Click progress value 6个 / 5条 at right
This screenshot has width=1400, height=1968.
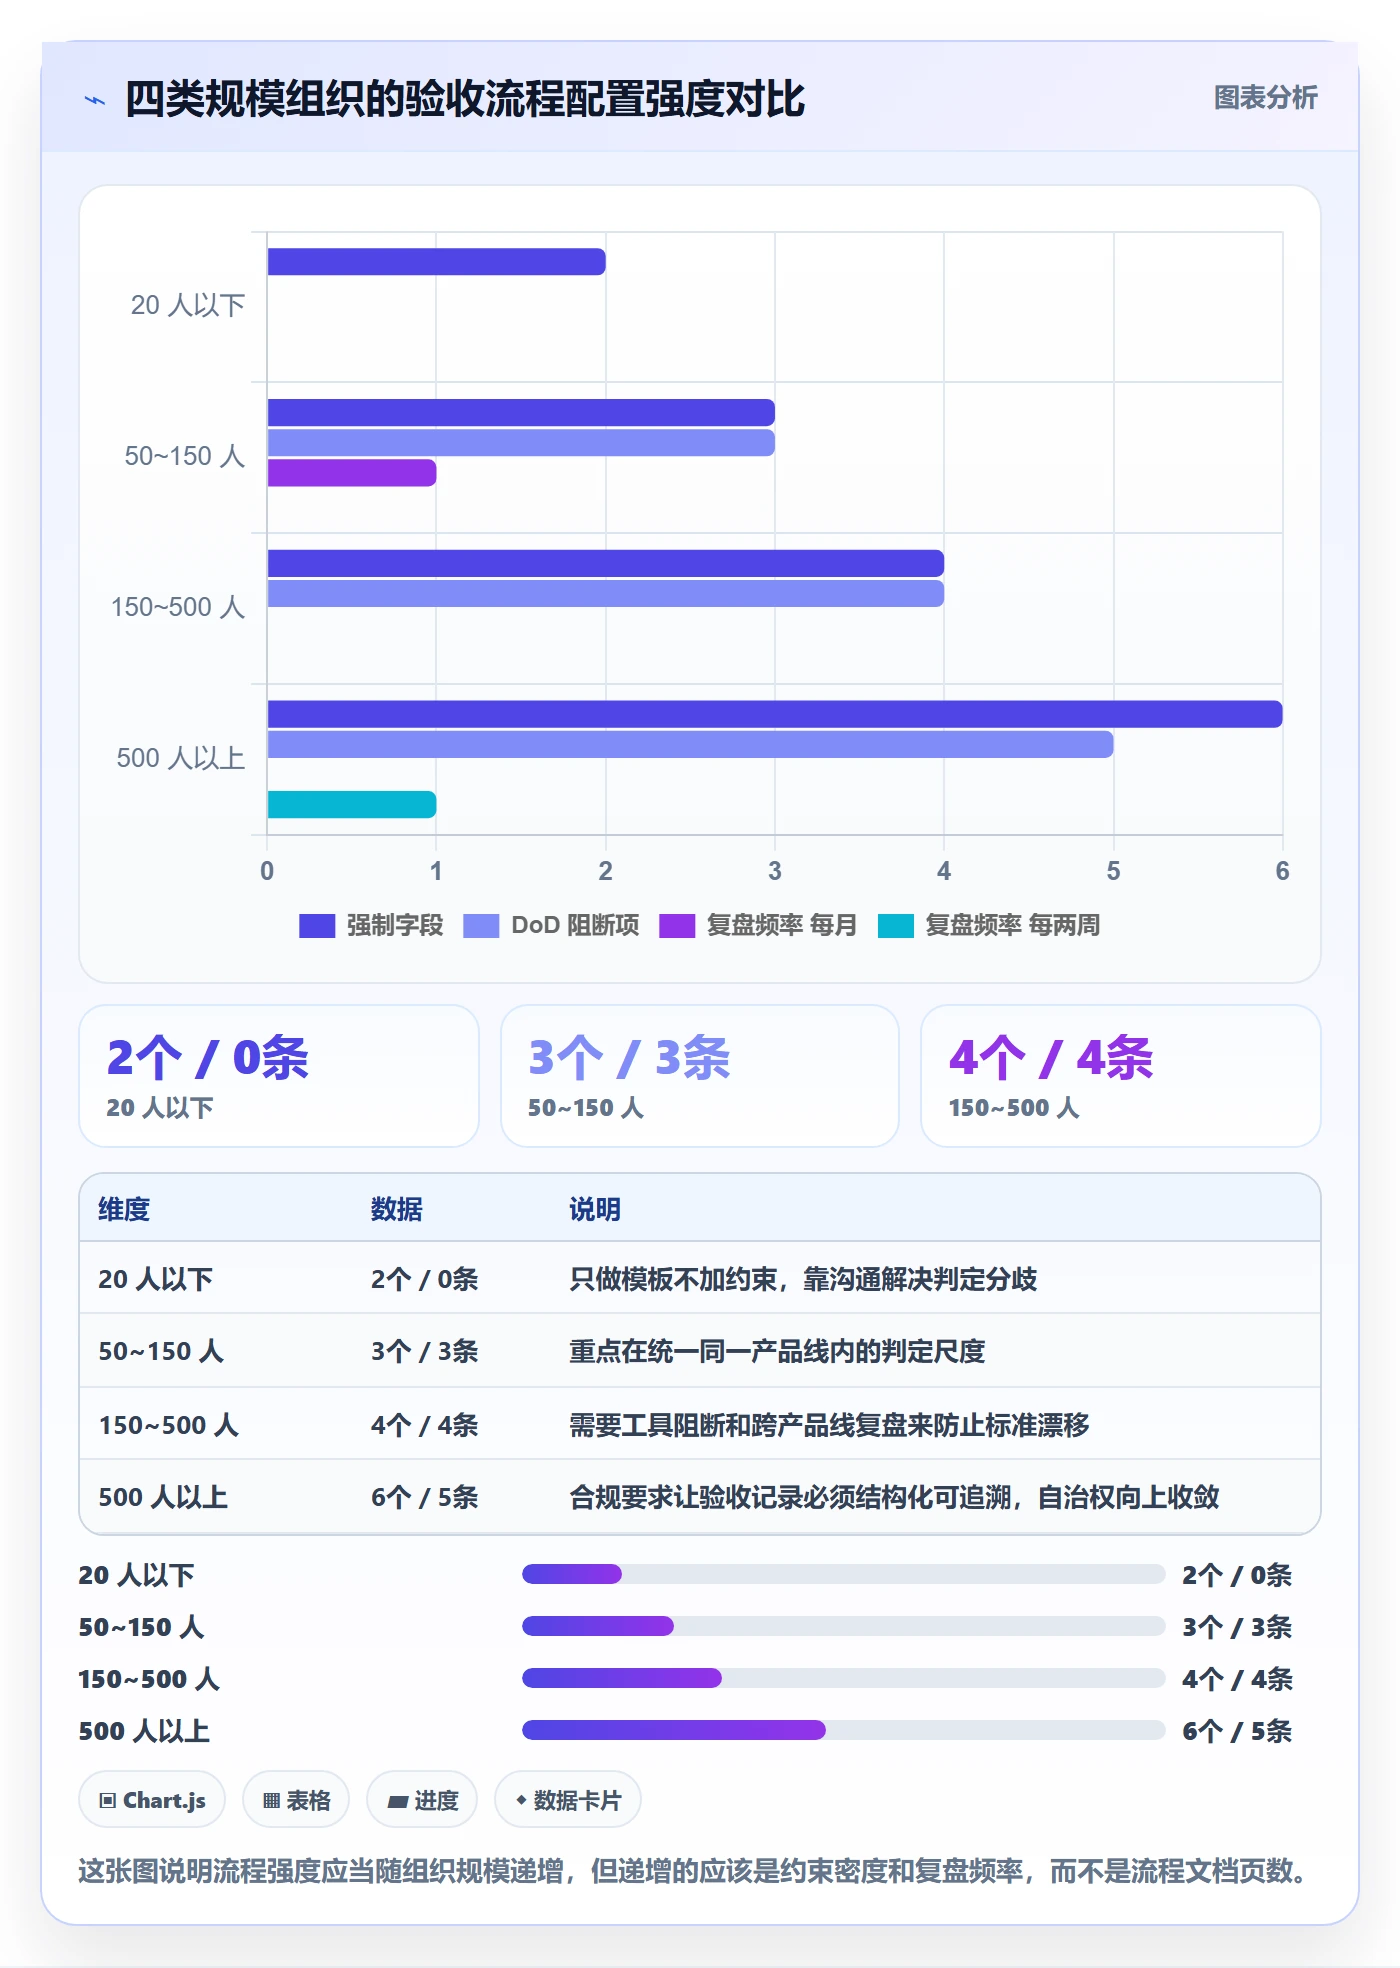coord(1237,1731)
